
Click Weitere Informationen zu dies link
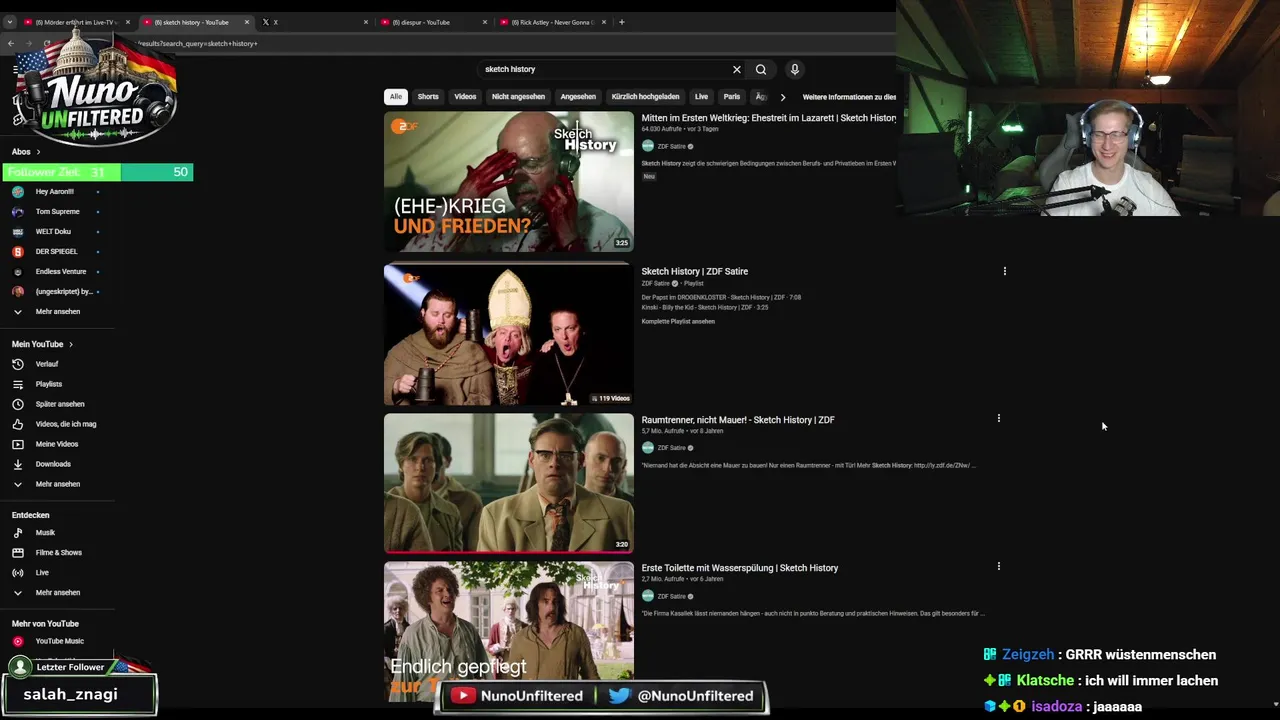point(849,97)
